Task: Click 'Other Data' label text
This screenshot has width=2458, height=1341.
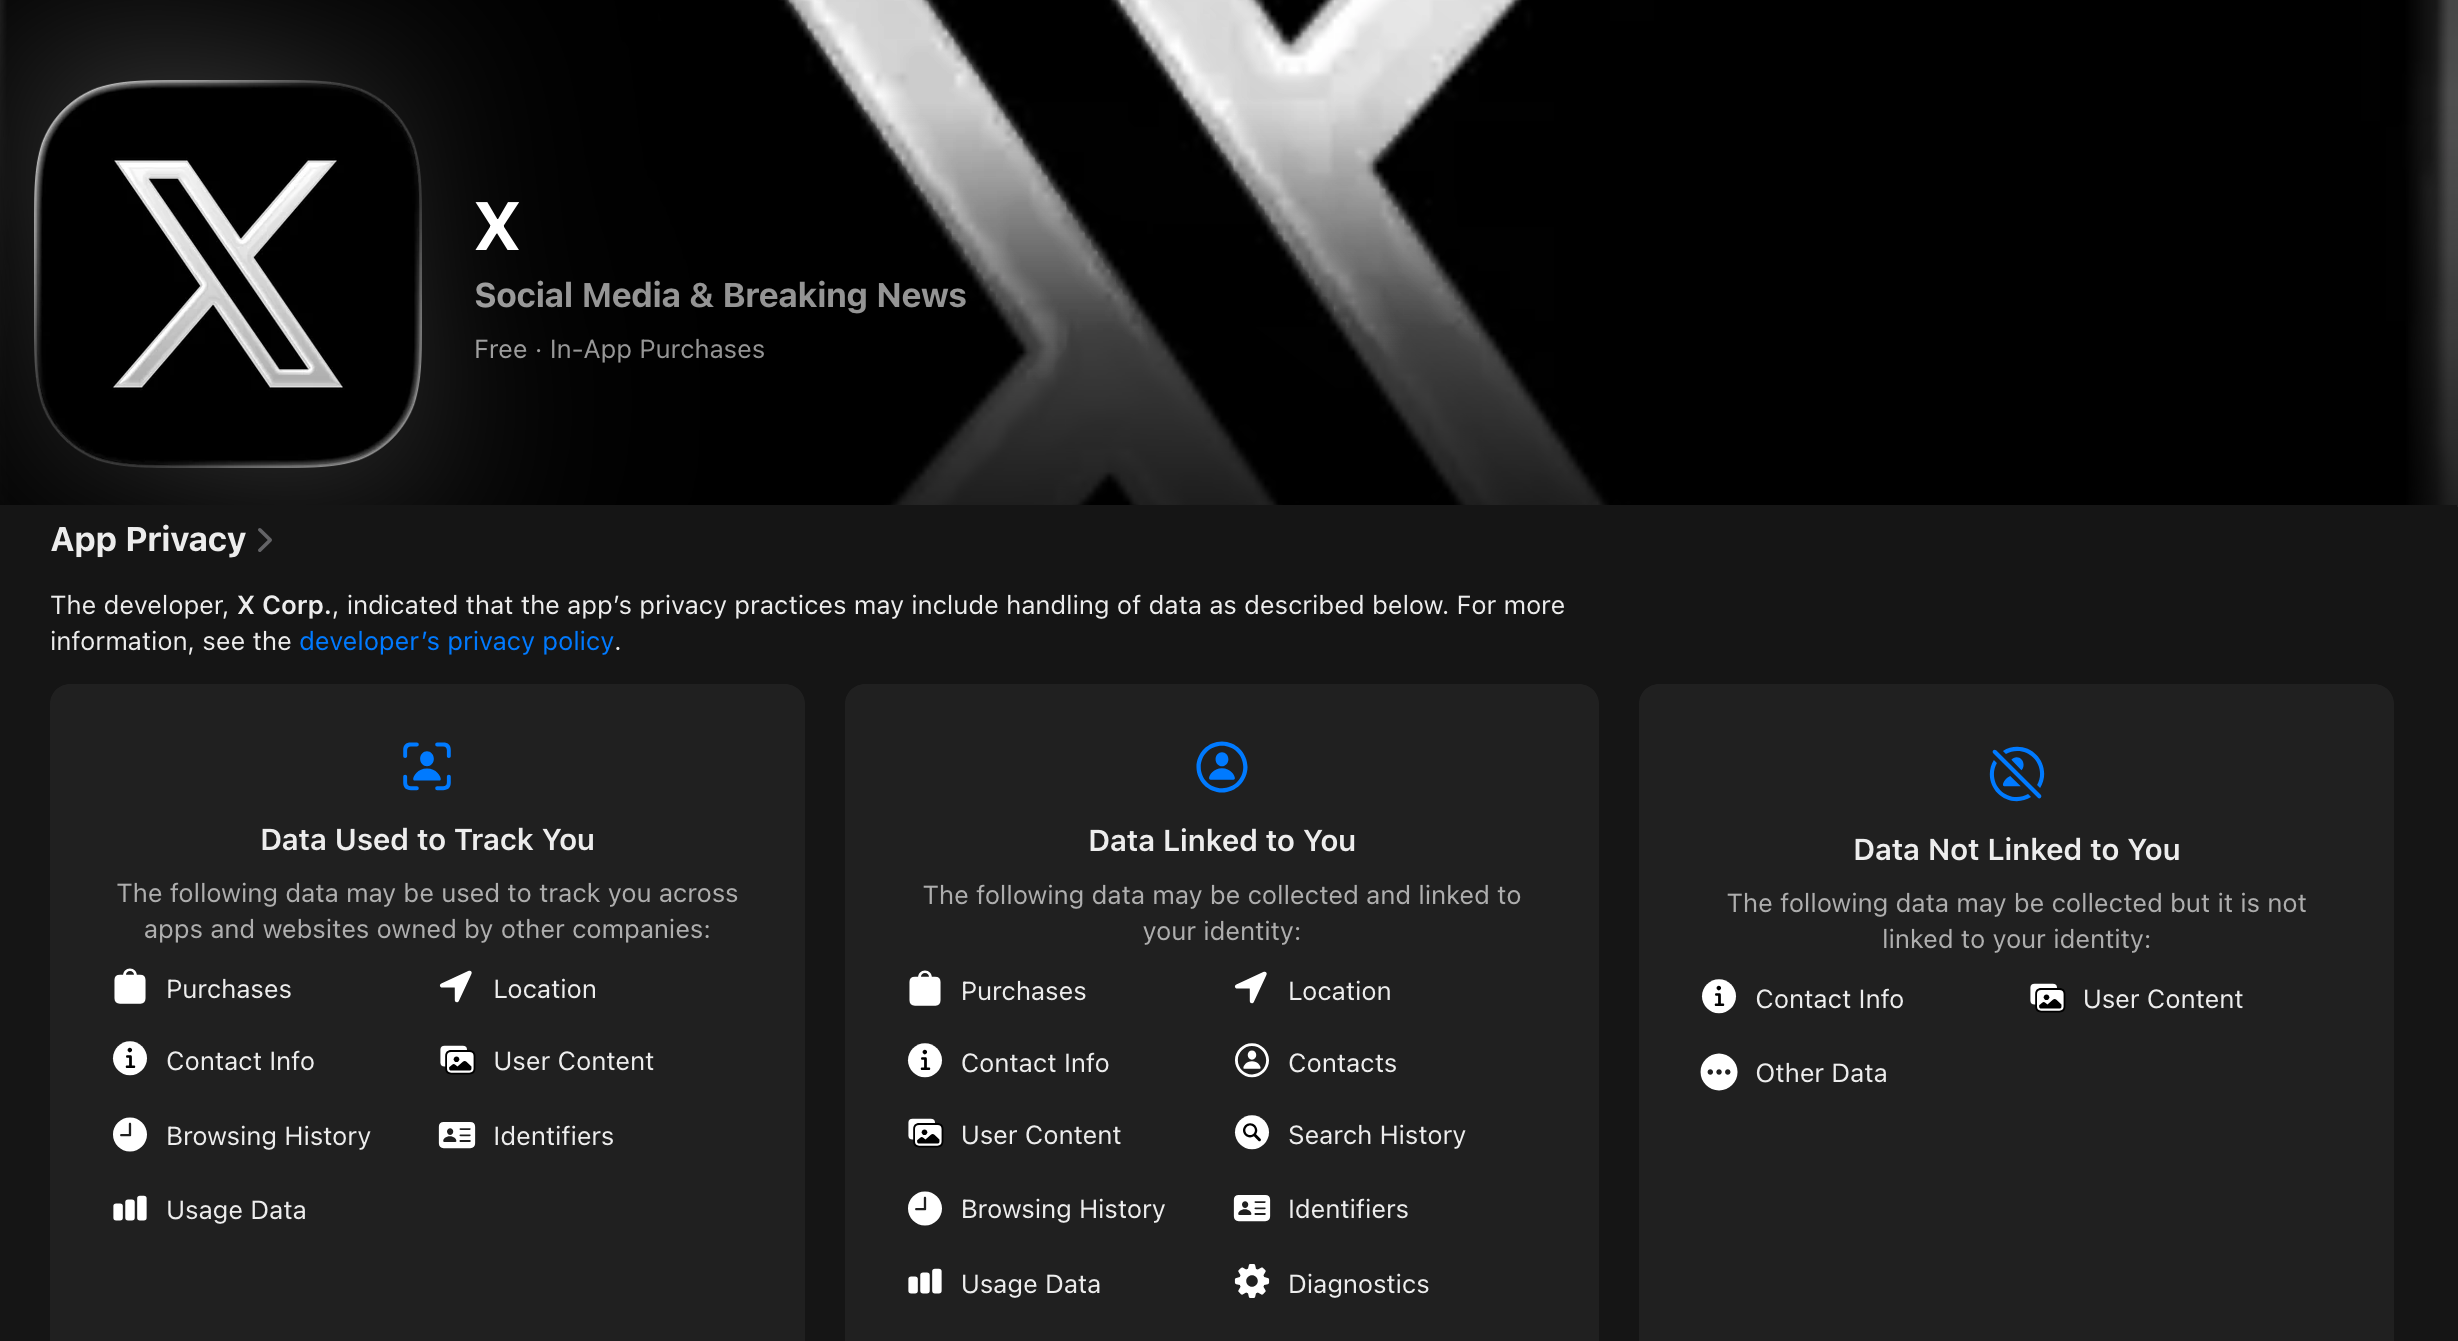Action: tap(1821, 1073)
